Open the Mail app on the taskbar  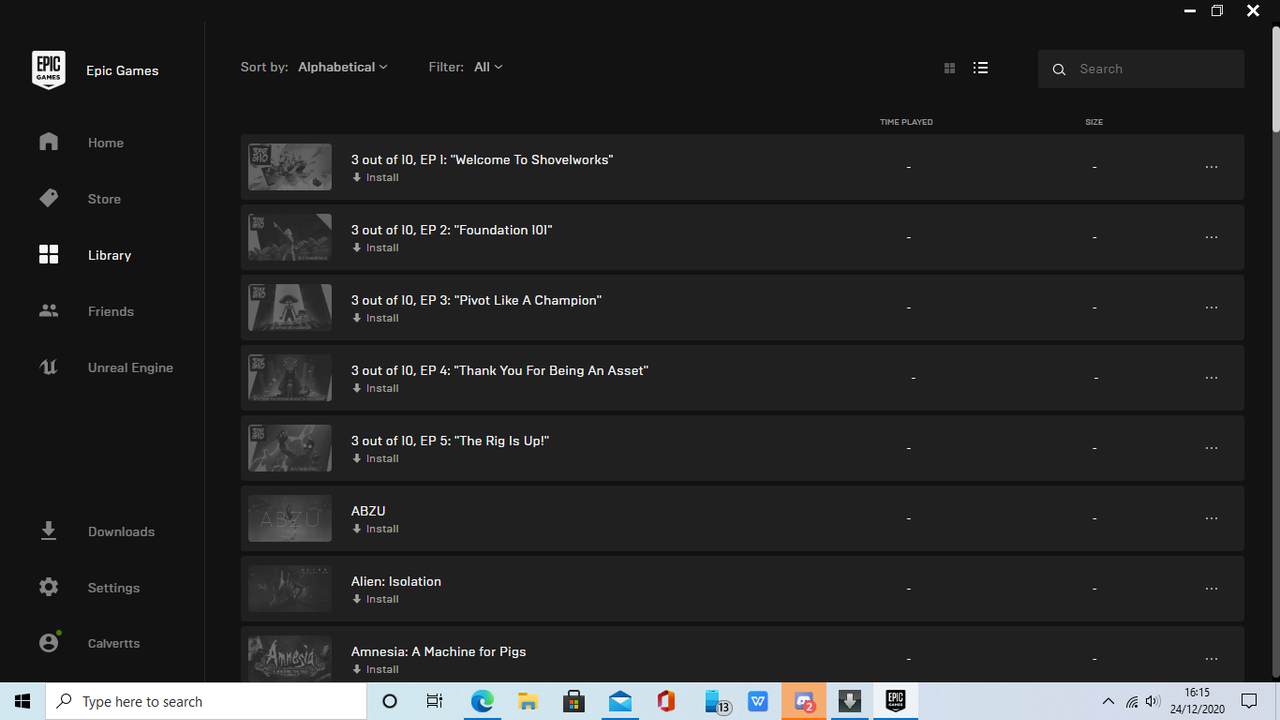click(x=620, y=701)
